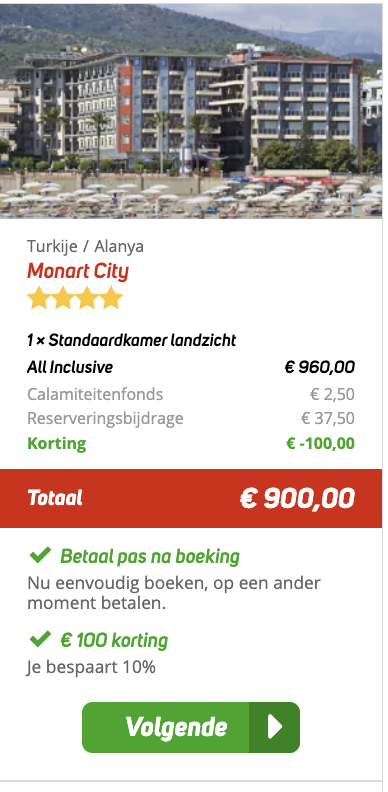This screenshot has width=388, height=792.
Task: Click the Reserveringsbijdrage cost line
Action: coord(191,419)
